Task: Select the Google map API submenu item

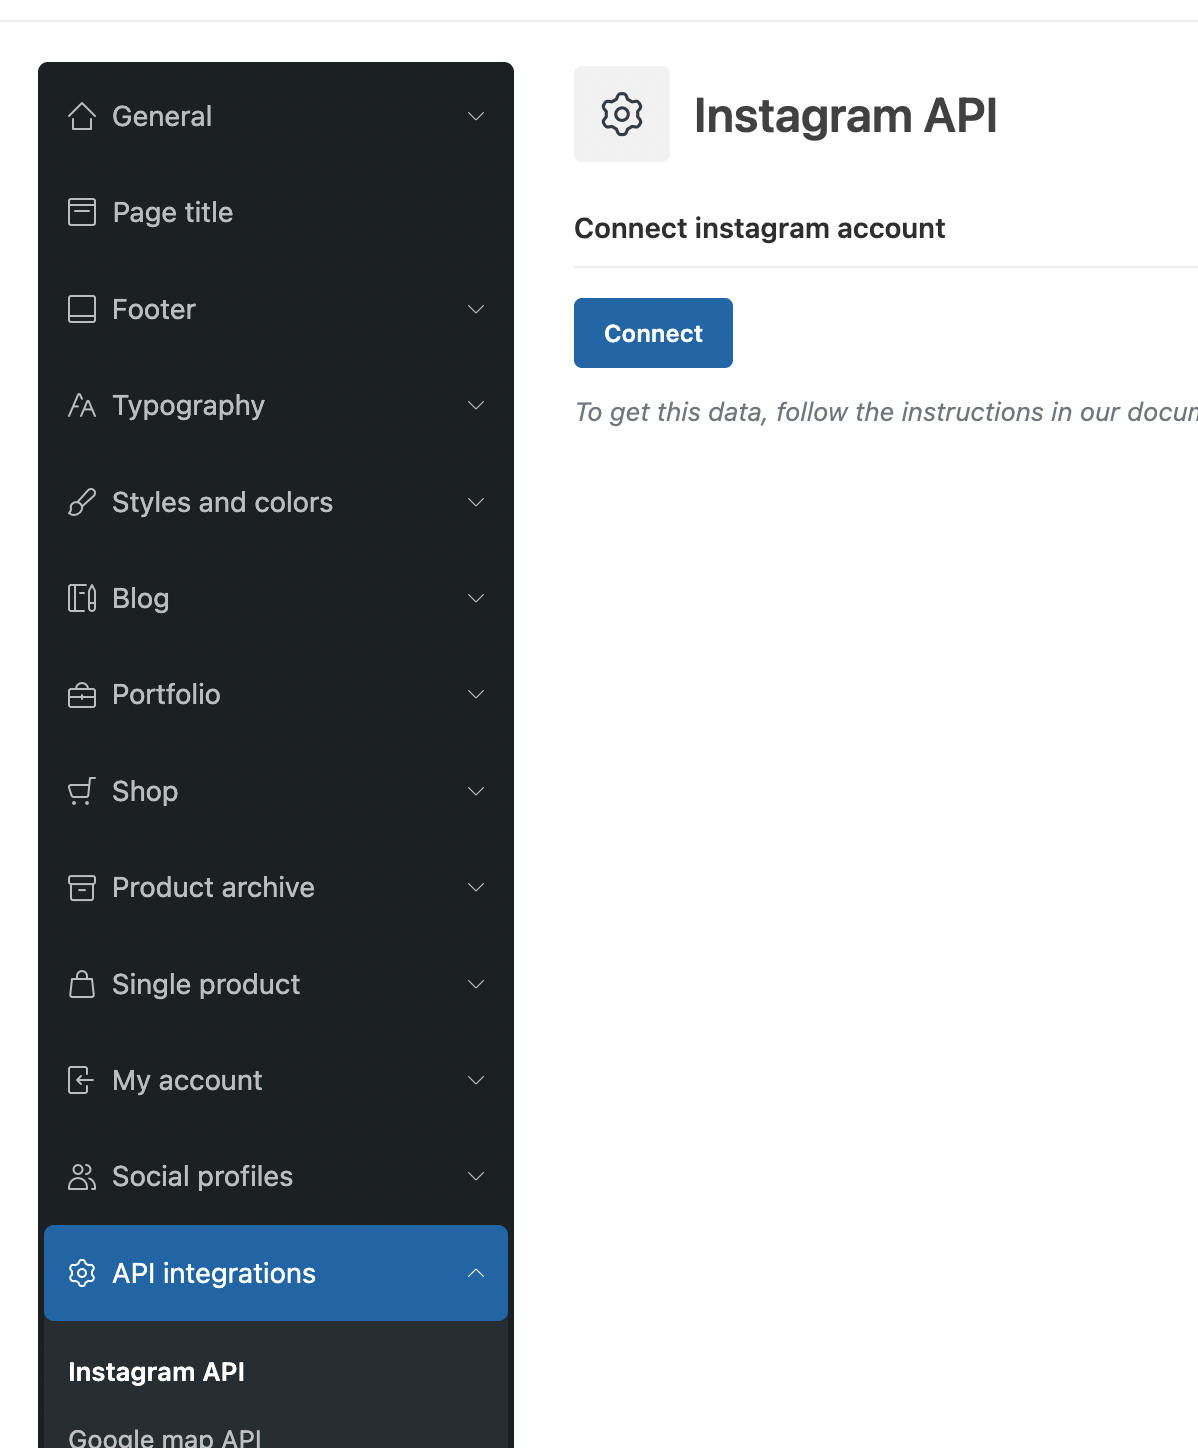Action: 165,1438
